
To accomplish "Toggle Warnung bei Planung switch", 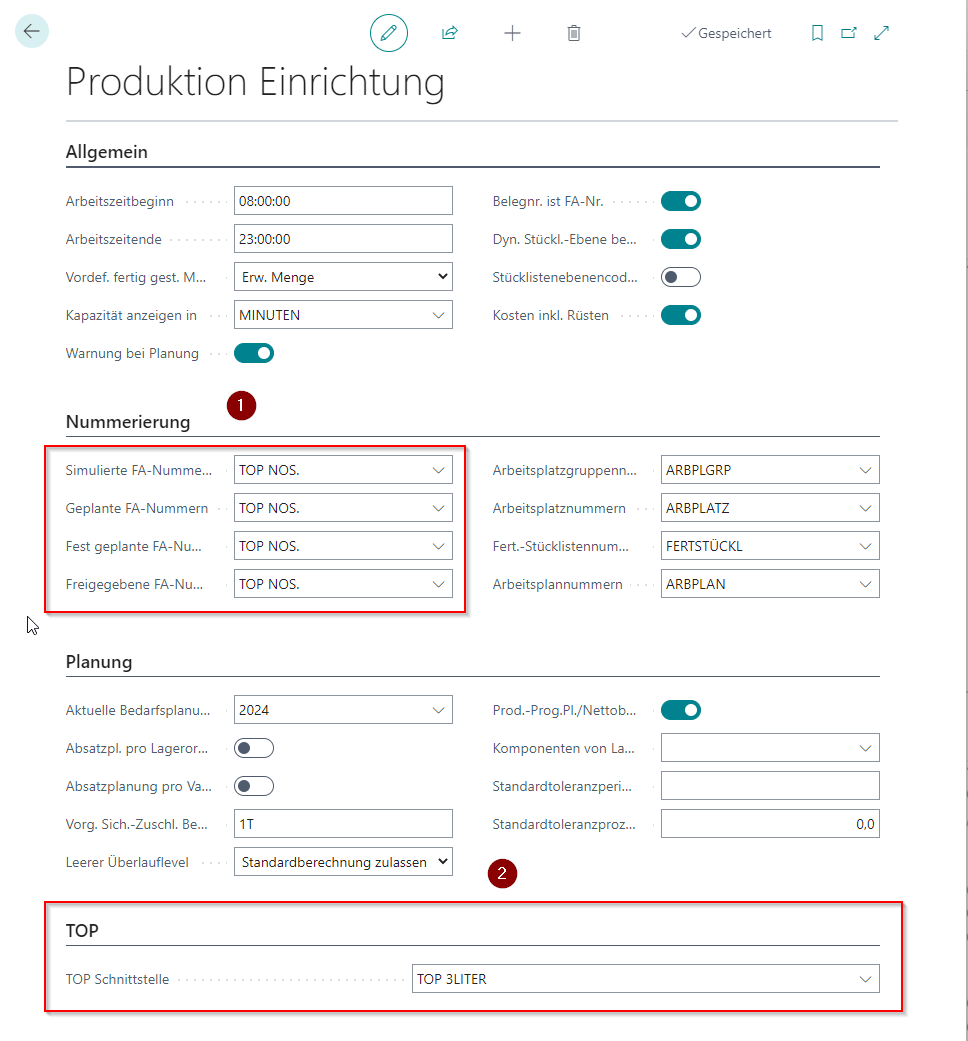I will [x=254, y=353].
